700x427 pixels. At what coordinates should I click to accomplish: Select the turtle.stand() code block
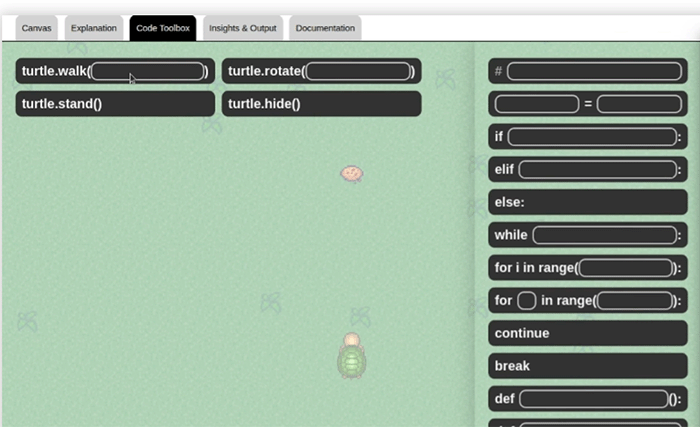[114, 104]
